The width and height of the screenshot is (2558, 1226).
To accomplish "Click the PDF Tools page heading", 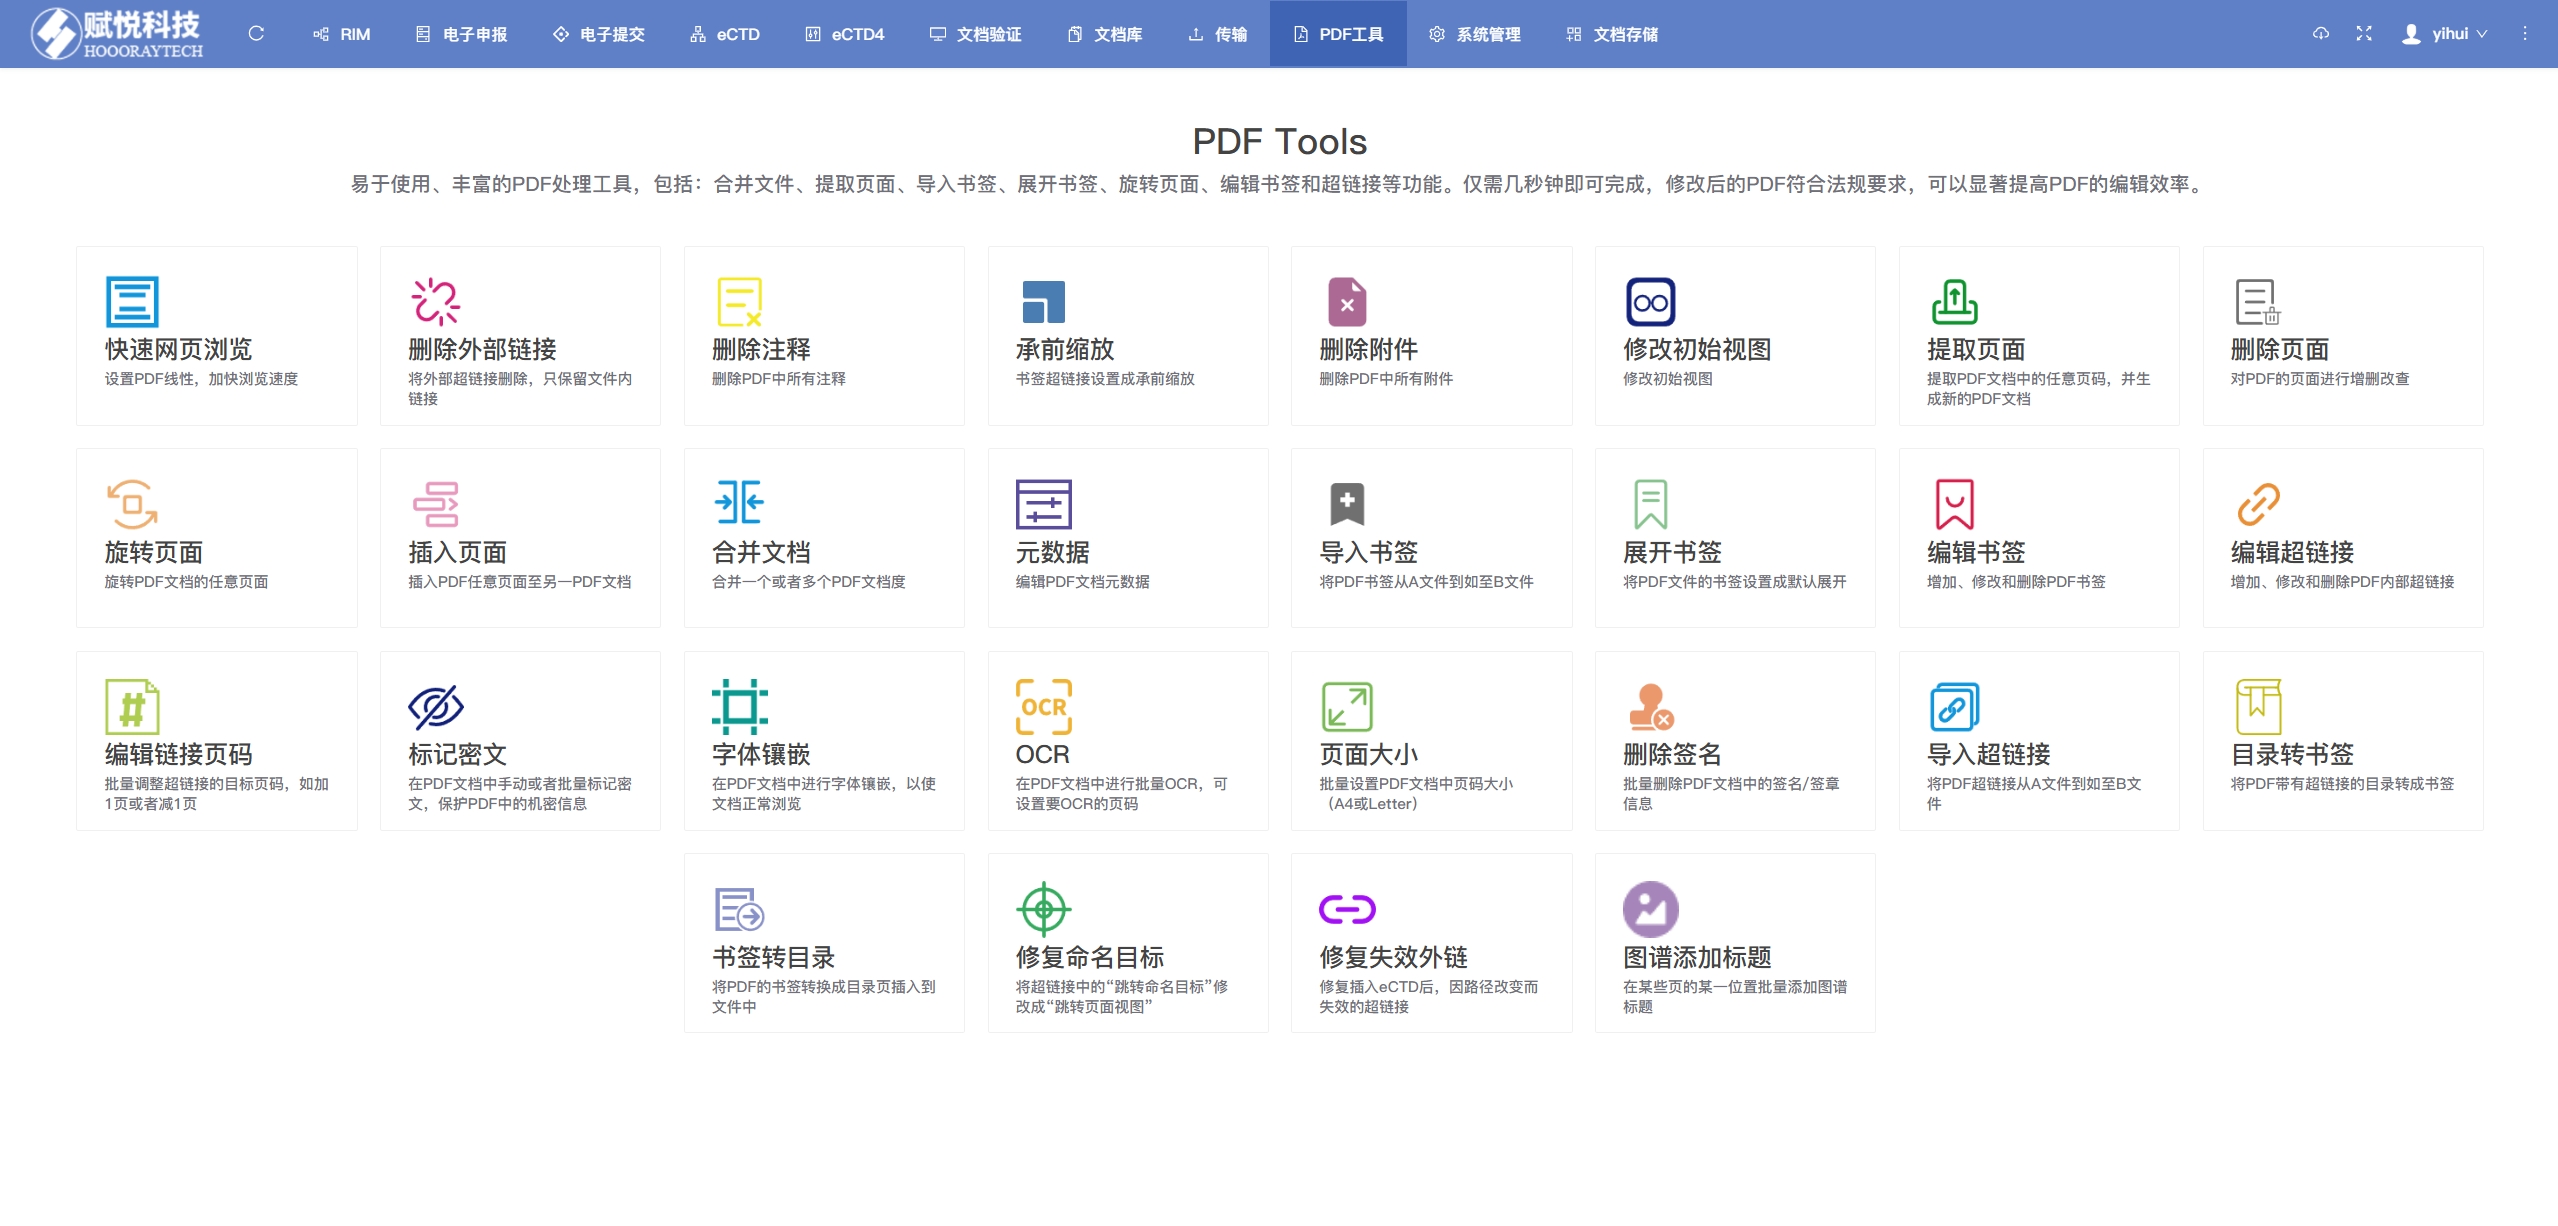I will click(x=1279, y=142).
